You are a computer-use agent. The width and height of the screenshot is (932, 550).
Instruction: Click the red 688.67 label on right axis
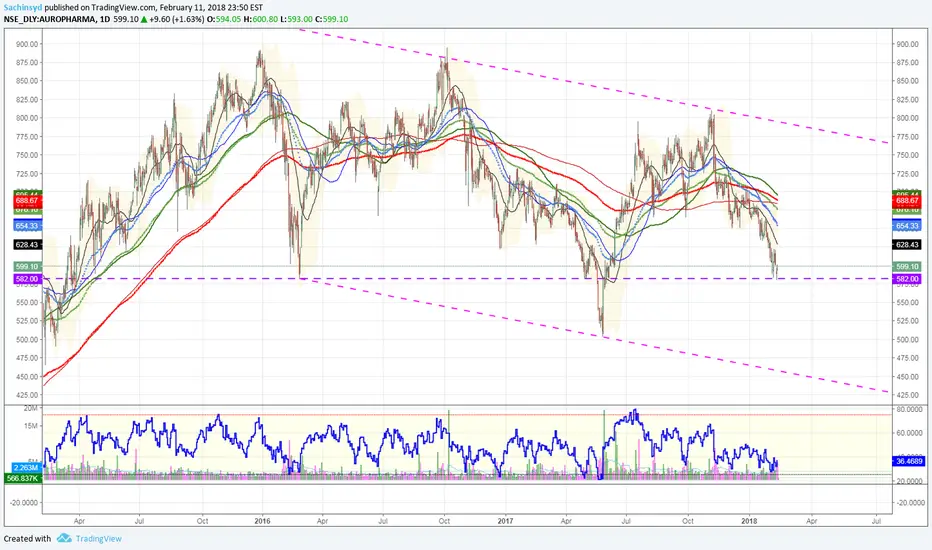coord(907,201)
